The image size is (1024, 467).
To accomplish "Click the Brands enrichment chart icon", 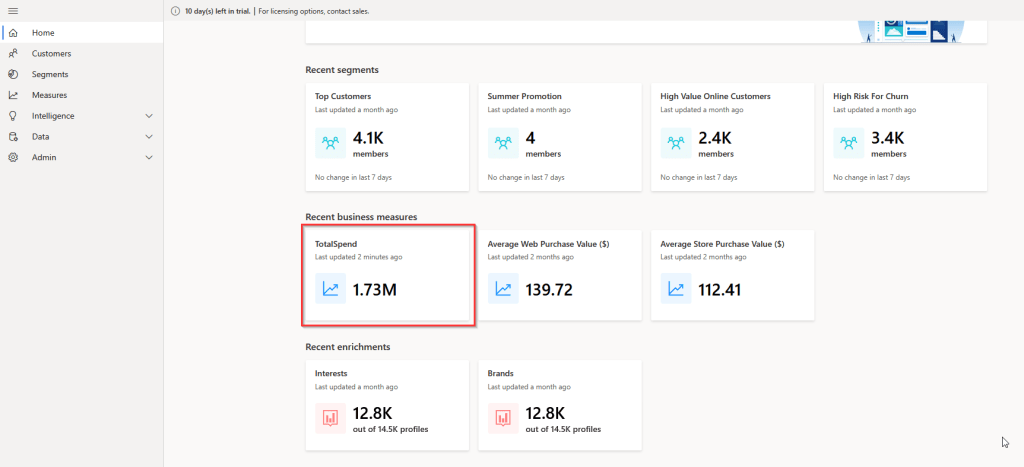I will click(504, 417).
